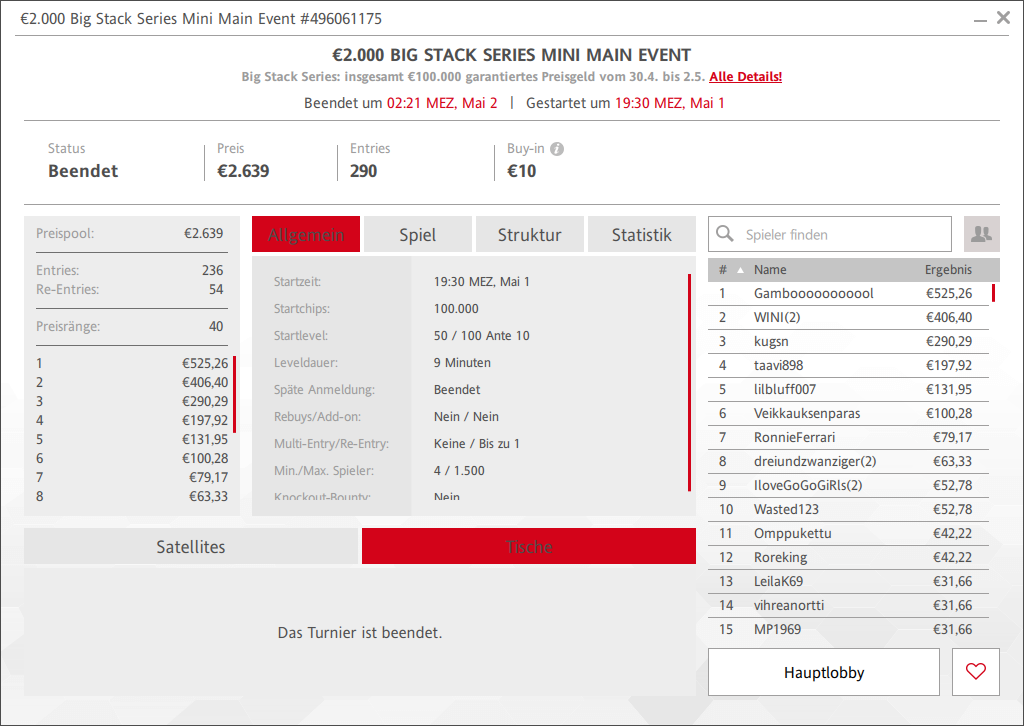This screenshot has height=726, width=1024.
Task: Select player Veikkauksenparas row
Action: tap(848, 413)
